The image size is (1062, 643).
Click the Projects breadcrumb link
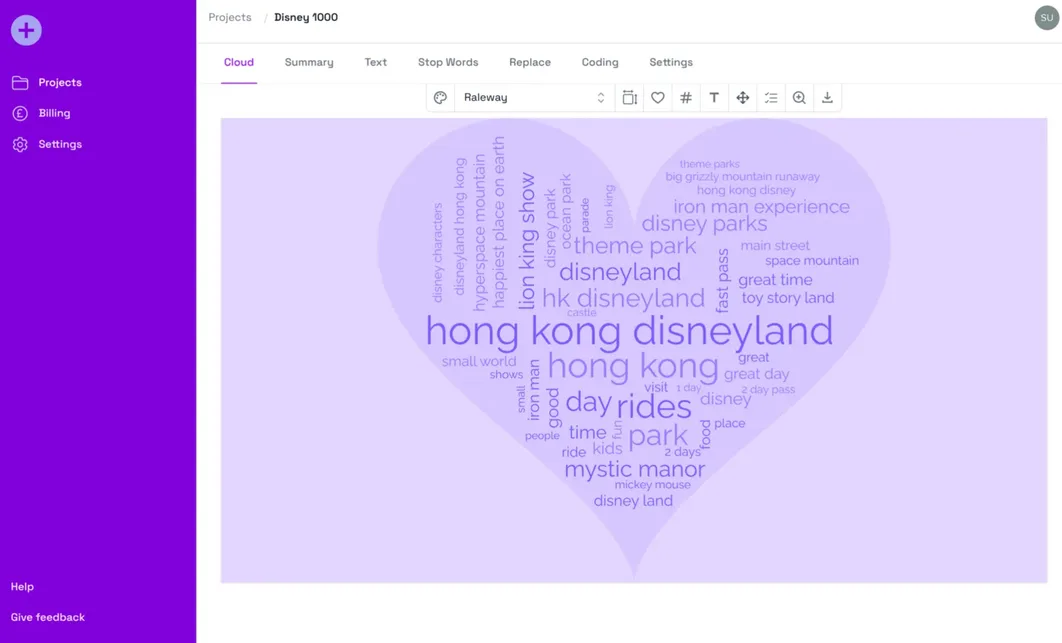coord(230,18)
